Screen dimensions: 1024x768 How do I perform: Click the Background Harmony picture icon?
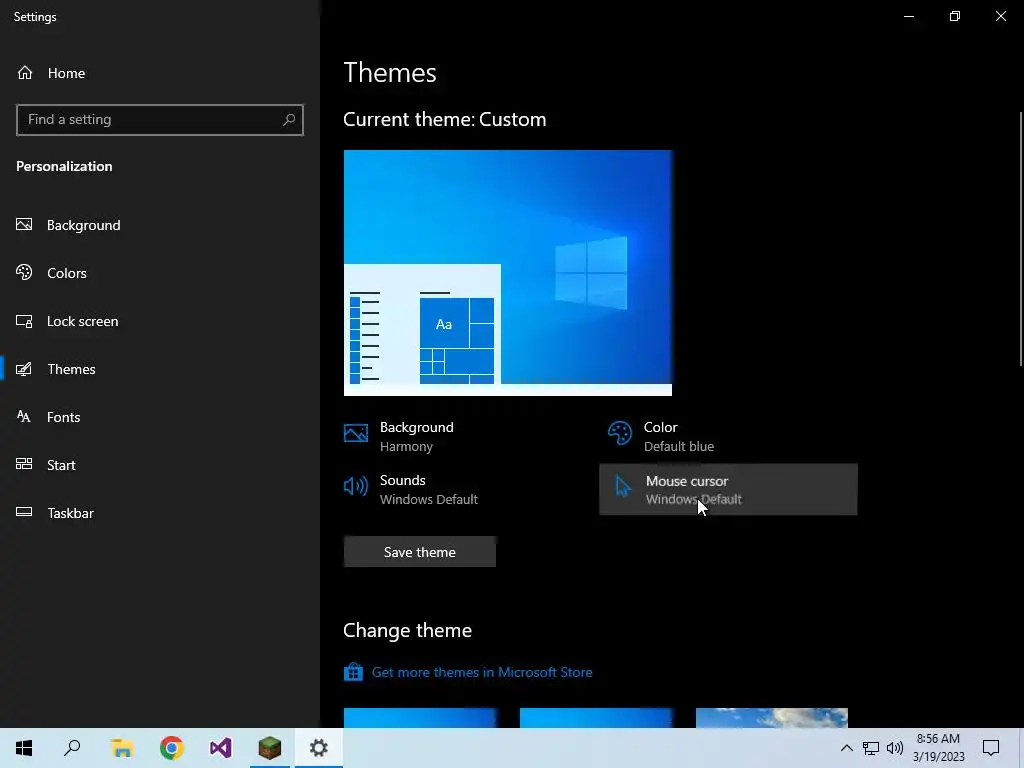click(x=356, y=433)
